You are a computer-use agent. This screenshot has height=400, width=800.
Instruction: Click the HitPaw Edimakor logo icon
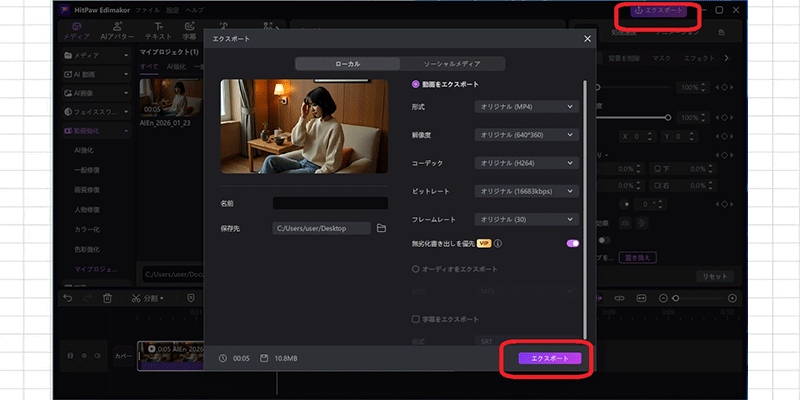coord(64,10)
